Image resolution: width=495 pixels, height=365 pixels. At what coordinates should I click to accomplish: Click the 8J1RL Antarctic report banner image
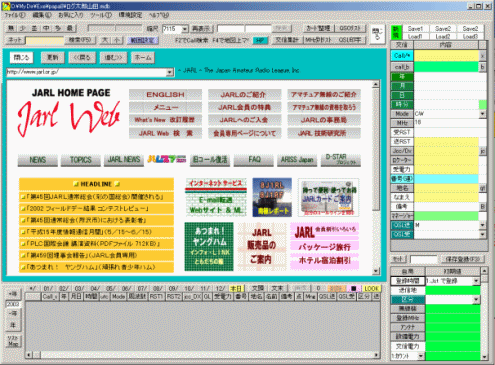click(272, 197)
